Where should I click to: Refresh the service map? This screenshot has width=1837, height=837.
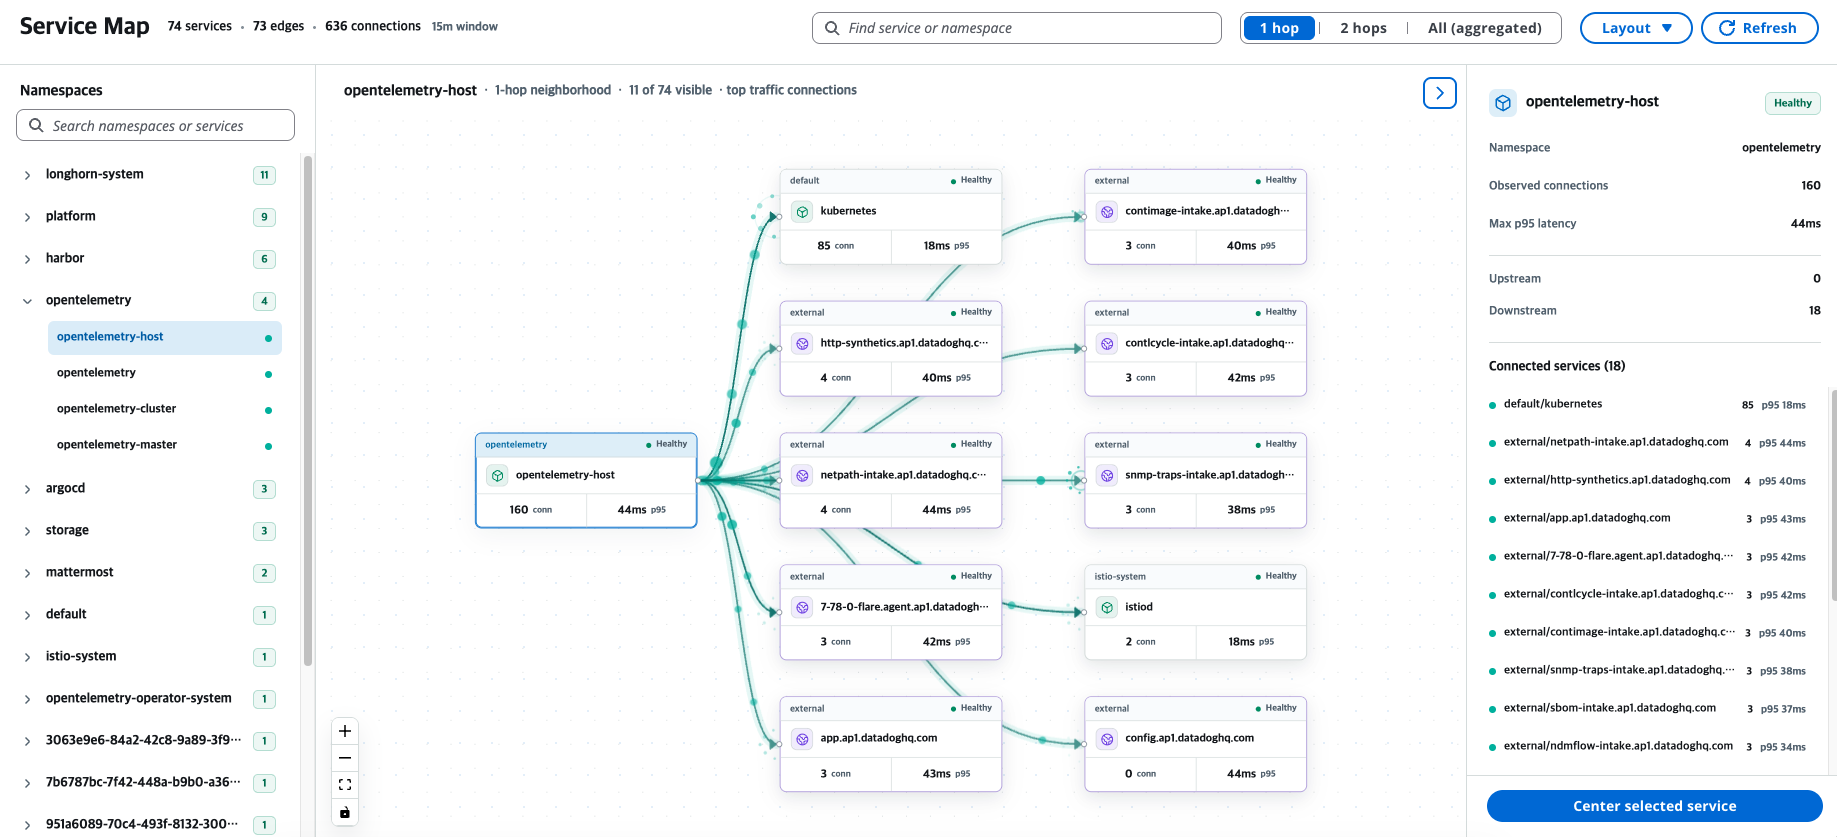1759,28
